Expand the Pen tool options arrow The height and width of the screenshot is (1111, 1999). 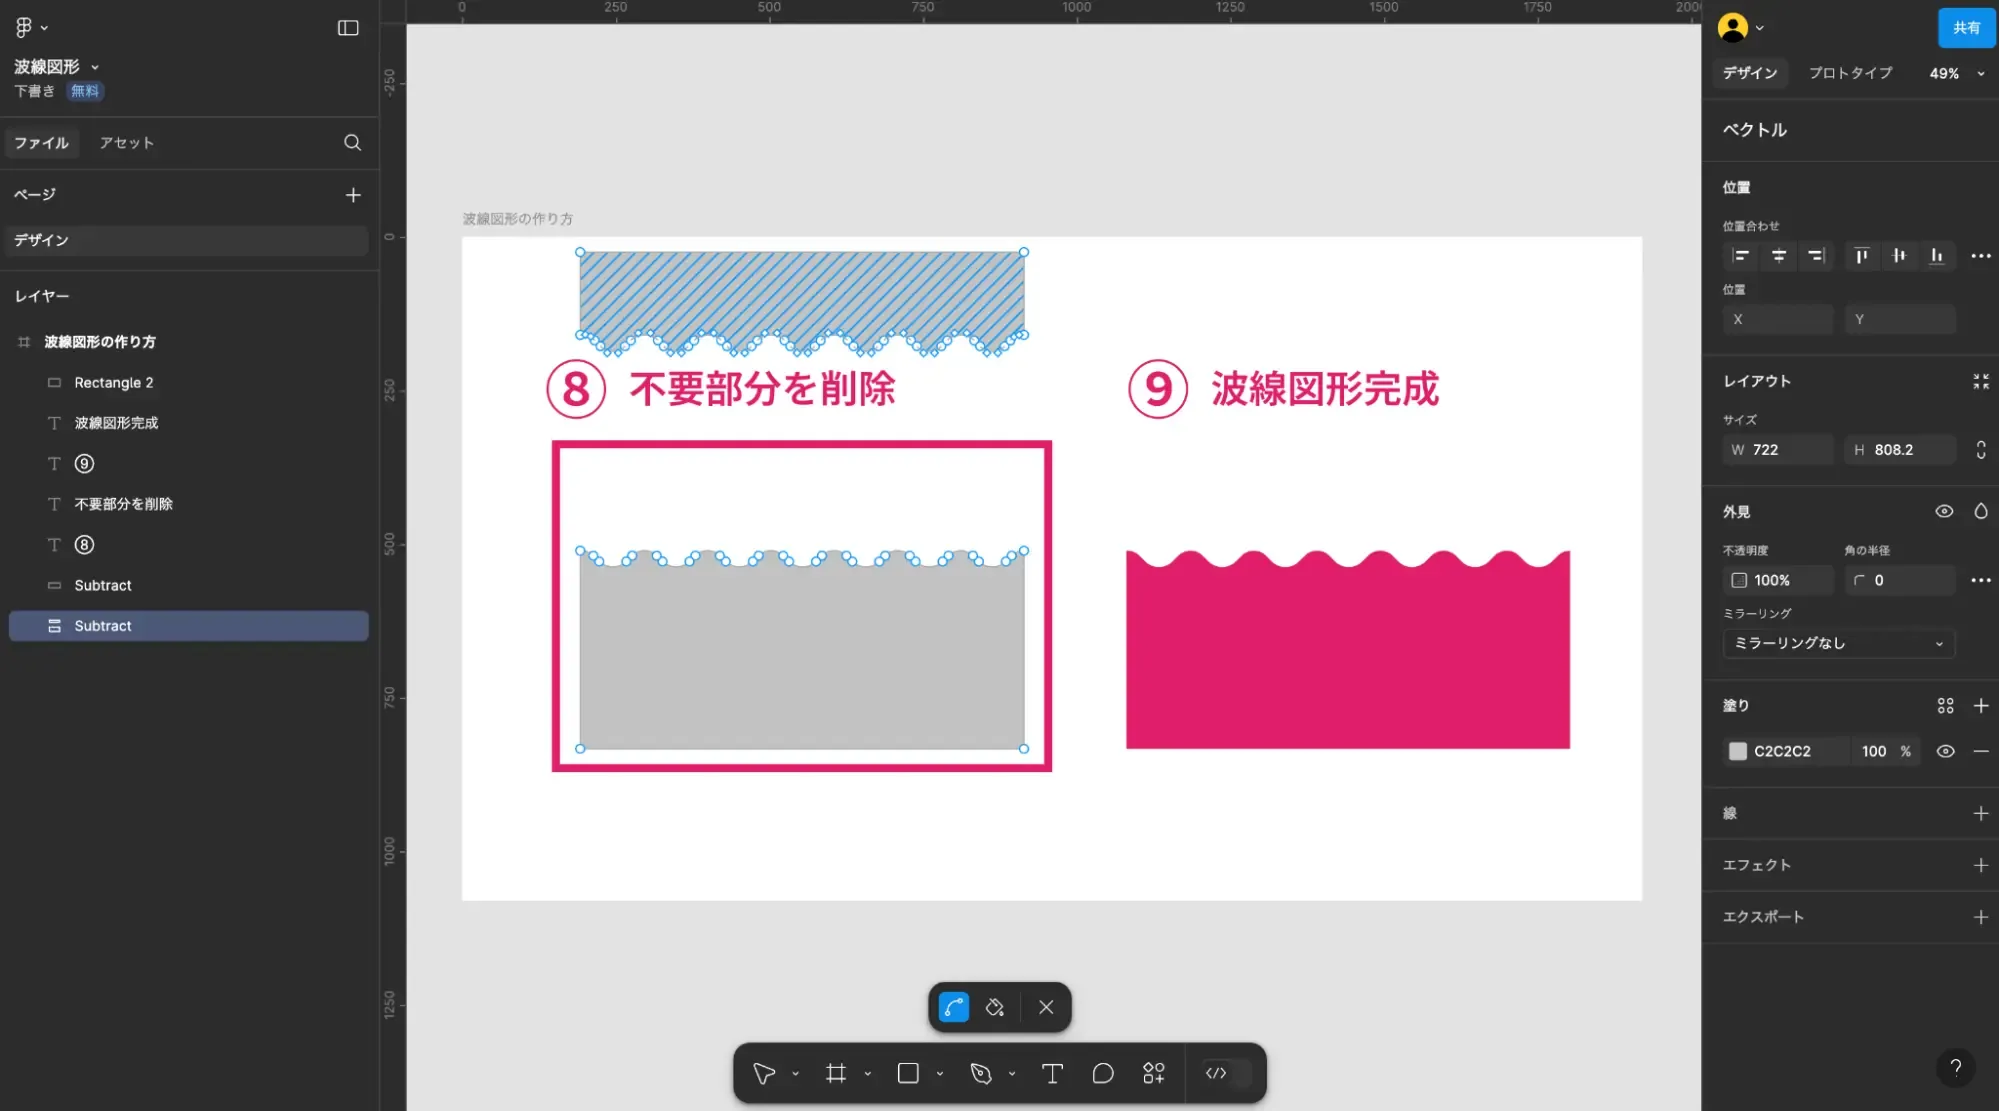(1012, 1074)
